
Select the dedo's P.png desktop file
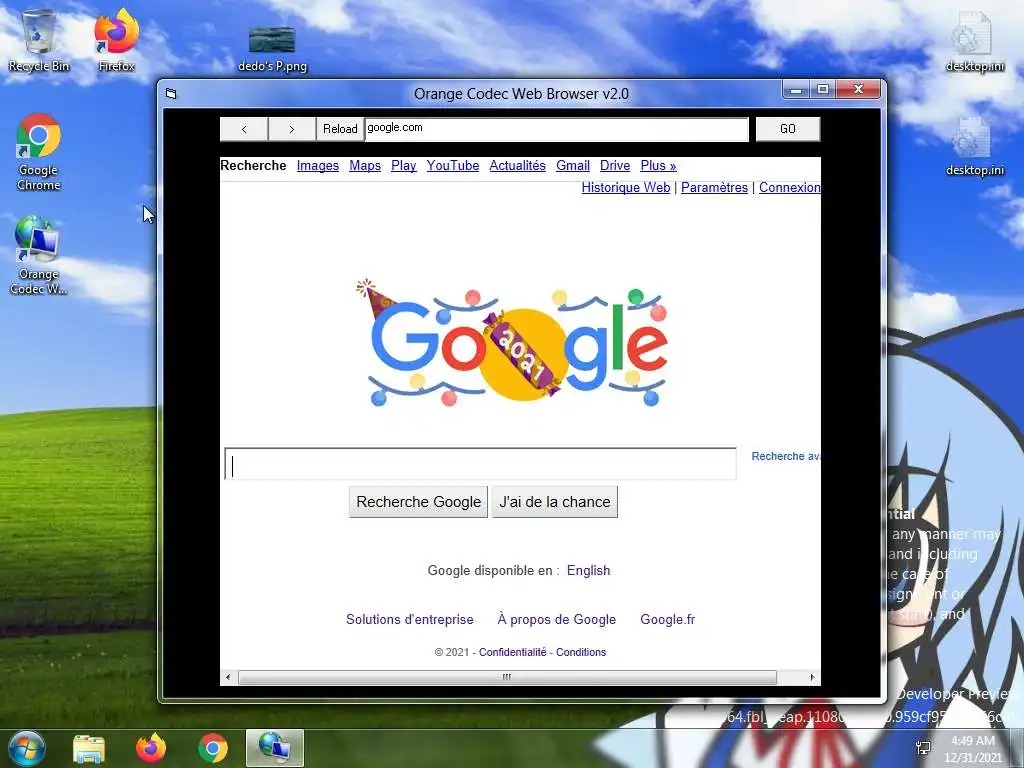[272, 48]
